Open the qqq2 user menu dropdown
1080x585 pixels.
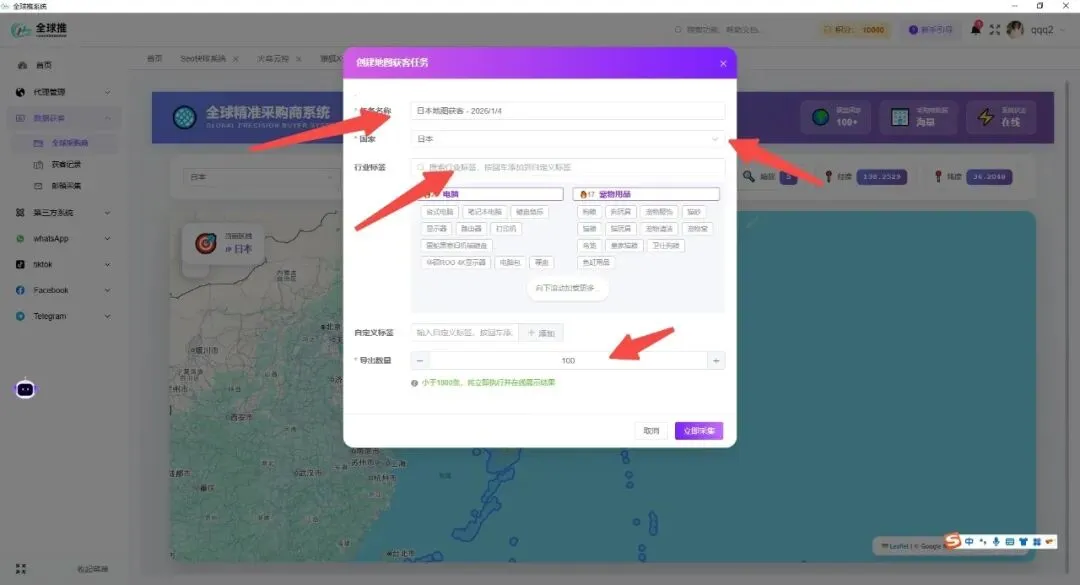click(1048, 30)
